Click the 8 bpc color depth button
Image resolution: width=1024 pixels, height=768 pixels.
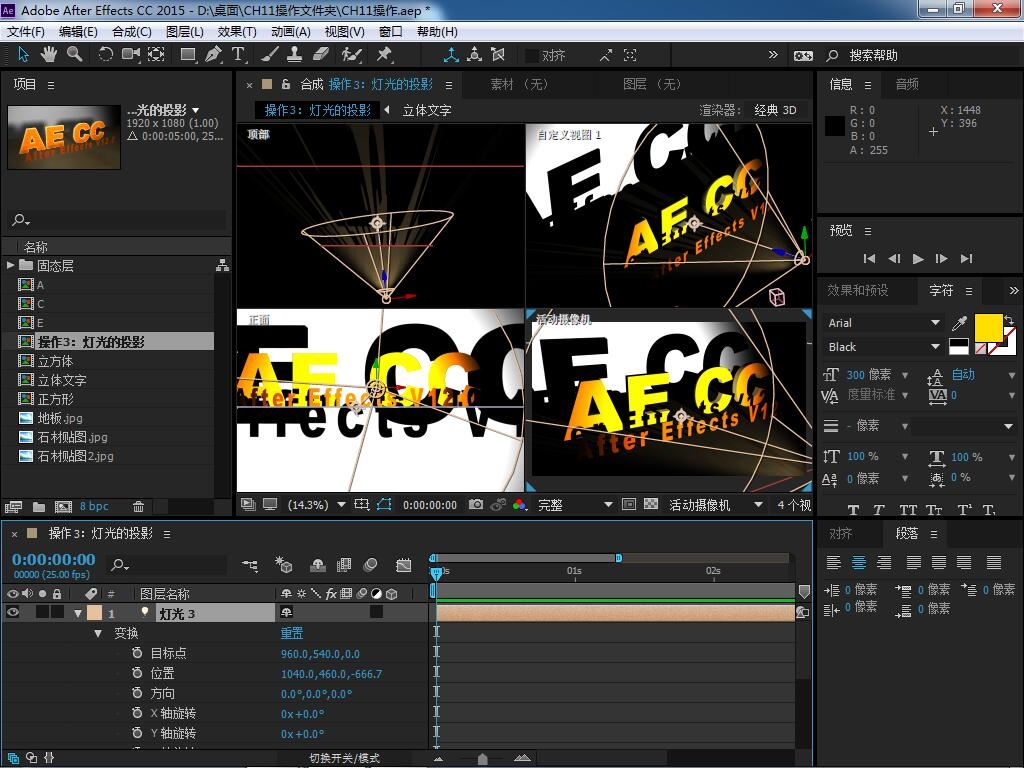(x=94, y=506)
